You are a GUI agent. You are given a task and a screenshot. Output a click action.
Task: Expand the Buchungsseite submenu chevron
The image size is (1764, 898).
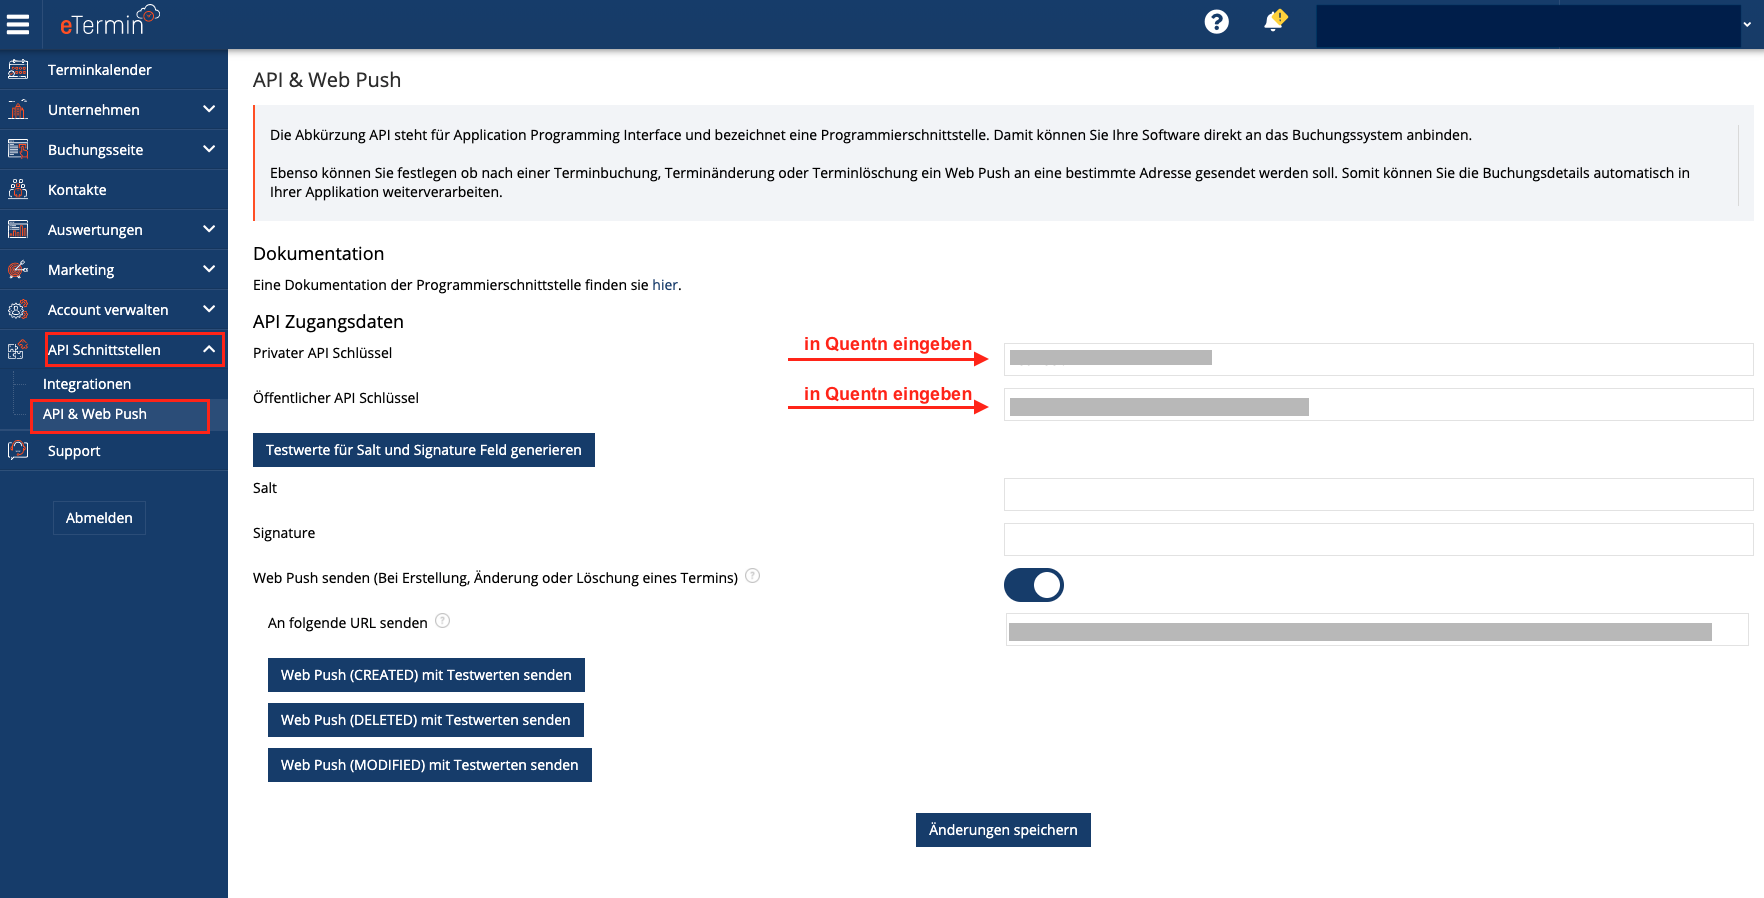[x=209, y=149]
